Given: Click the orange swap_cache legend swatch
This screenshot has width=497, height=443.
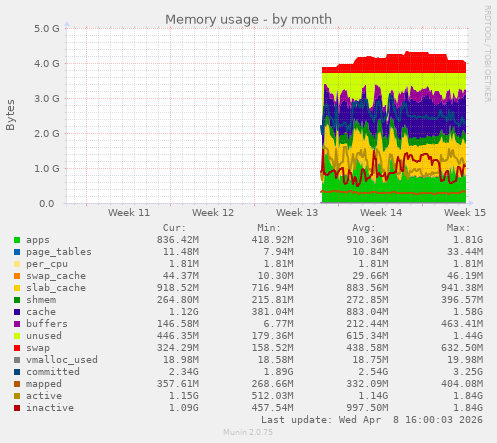Looking at the screenshot, I should 17,276.
